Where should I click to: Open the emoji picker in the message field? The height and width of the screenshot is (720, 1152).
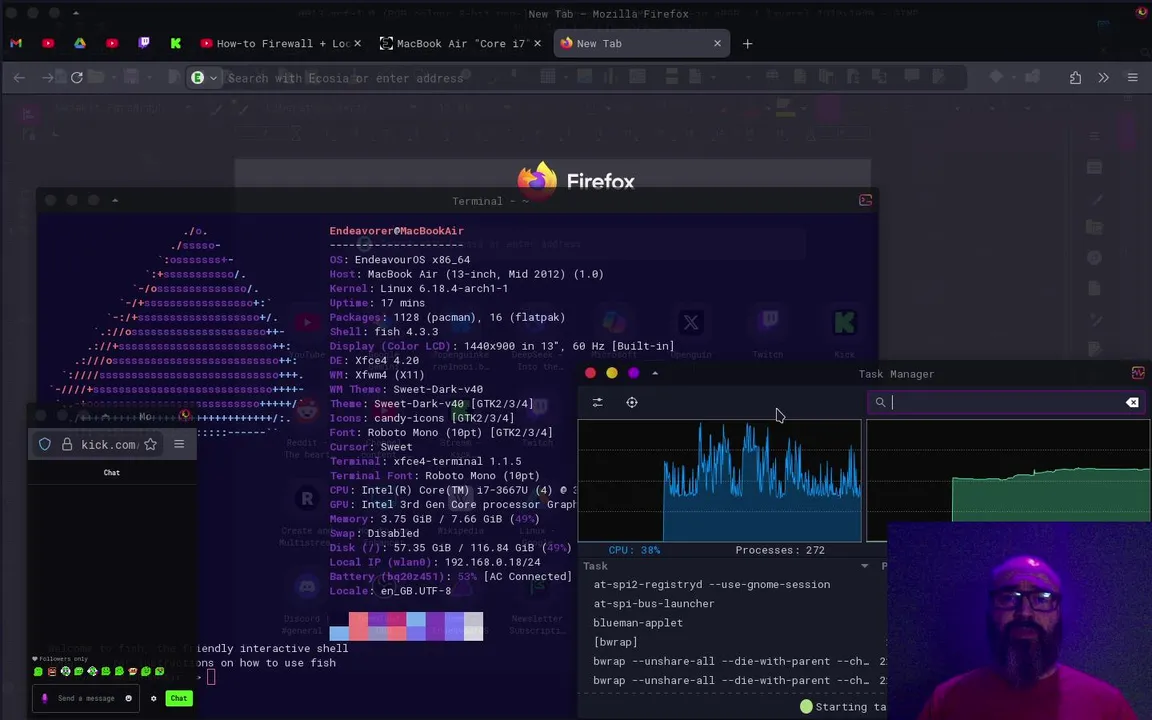pos(129,698)
